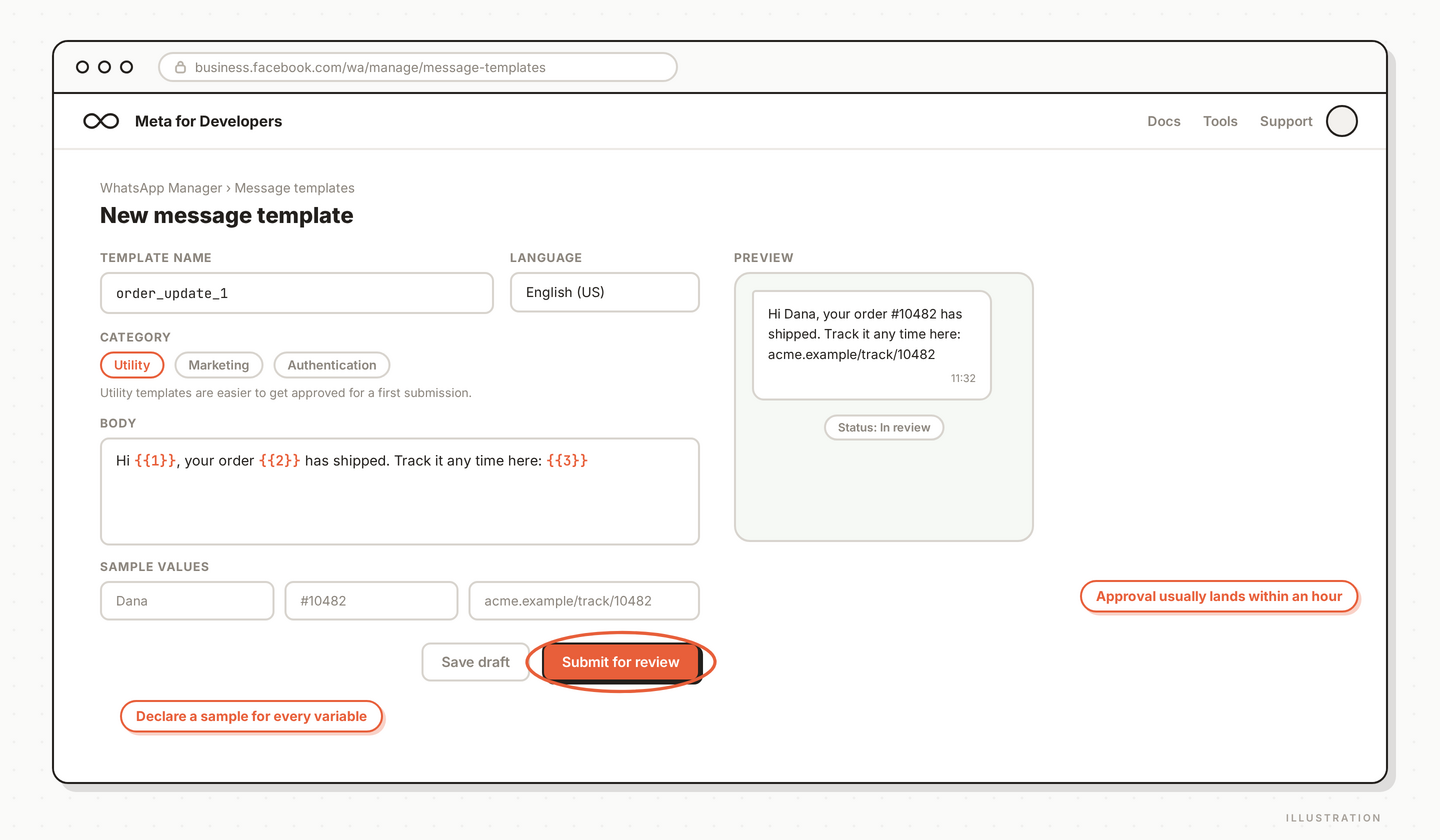1440x840 pixels.
Task: Select the Marketing category chip
Action: point(219,365)
